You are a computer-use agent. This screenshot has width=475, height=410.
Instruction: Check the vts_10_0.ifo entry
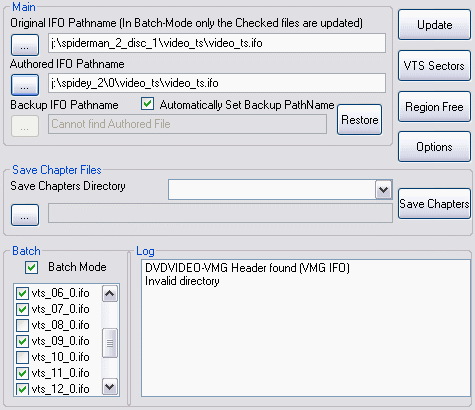(x=22, y=357)
